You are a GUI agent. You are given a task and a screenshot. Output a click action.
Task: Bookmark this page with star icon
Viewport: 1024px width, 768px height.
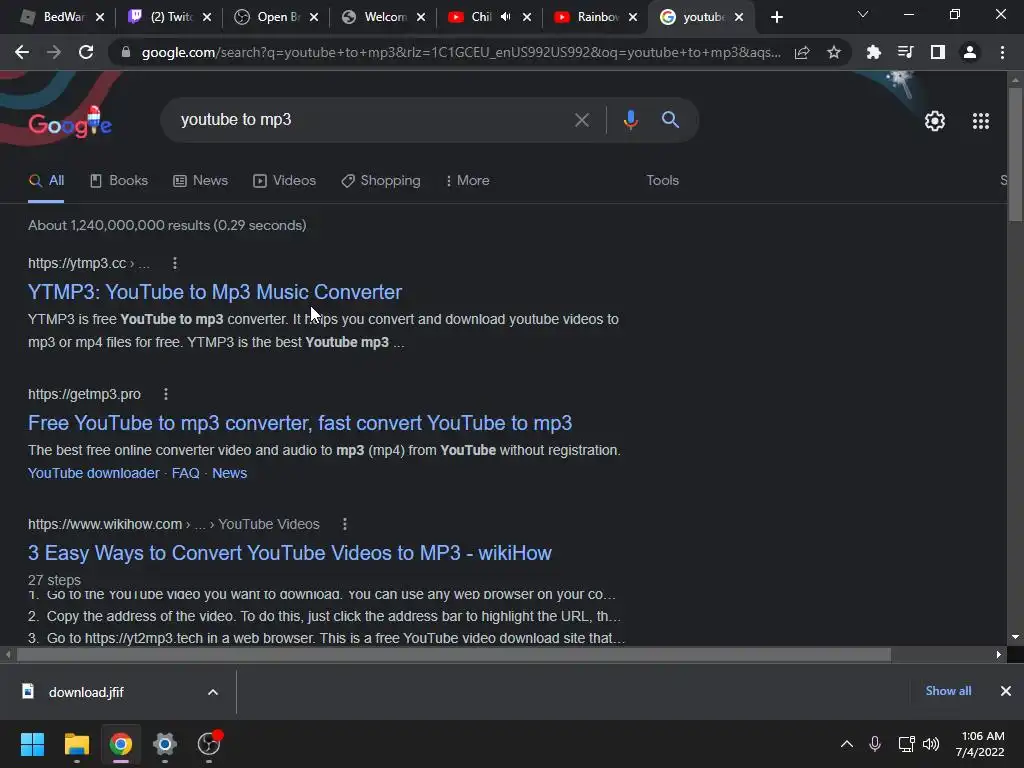[833, 52]
